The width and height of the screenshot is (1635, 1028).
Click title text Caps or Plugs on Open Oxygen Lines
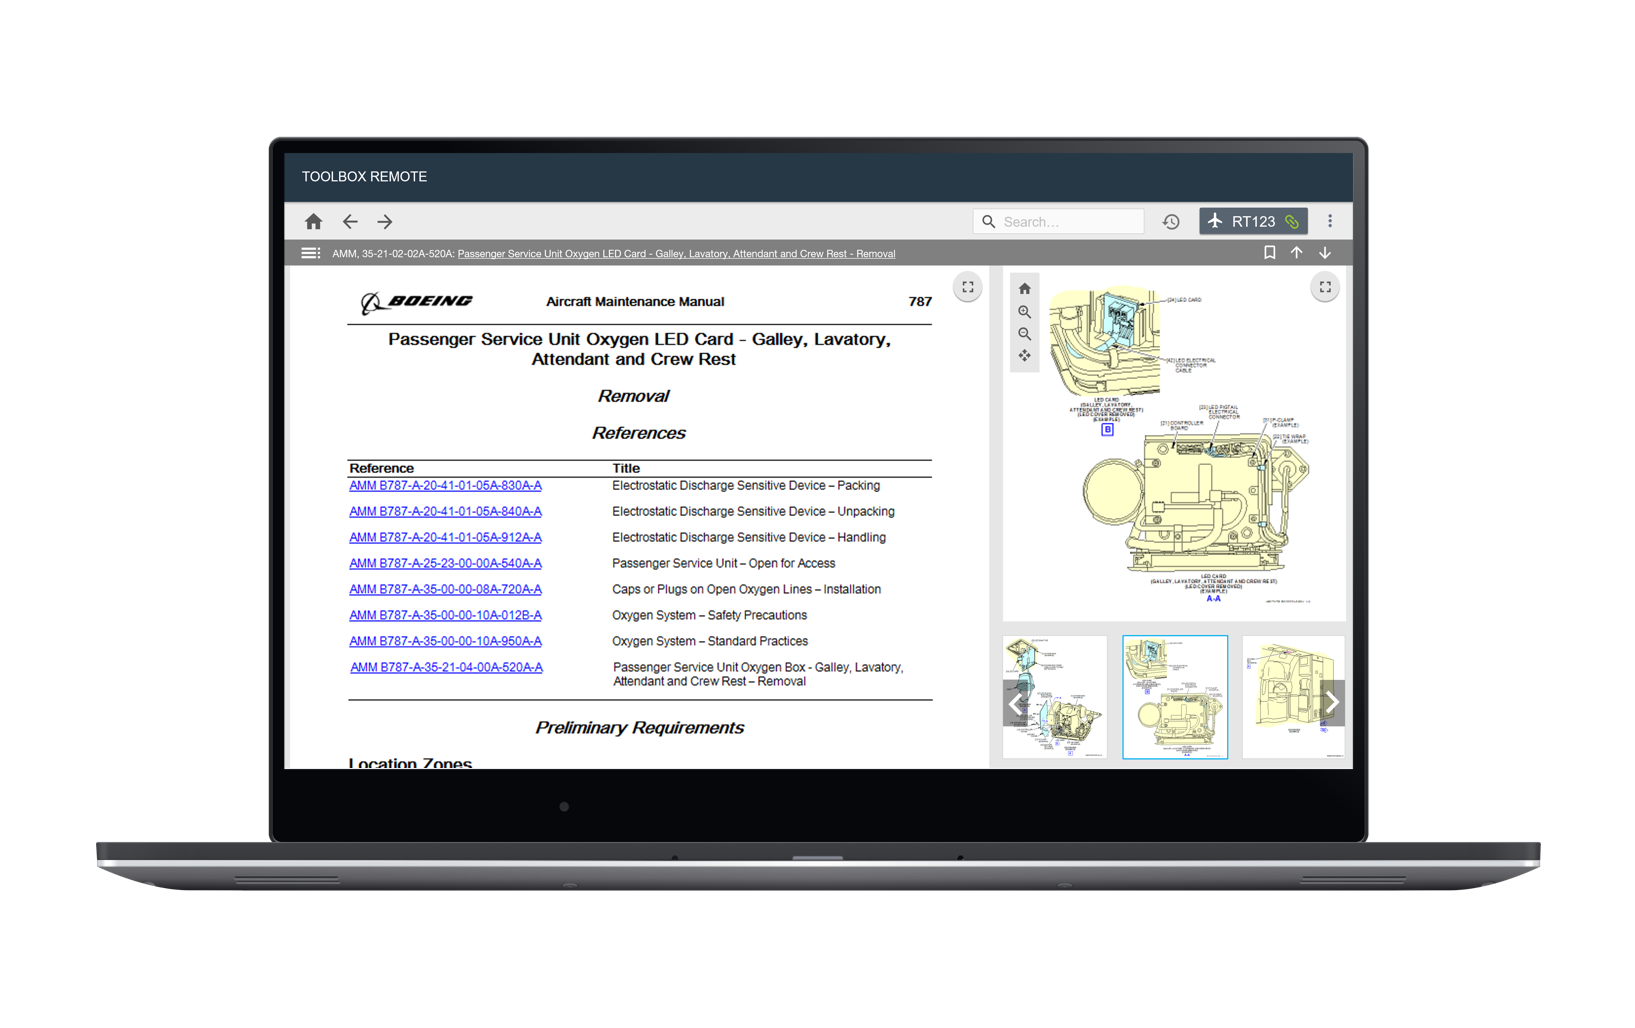746,590
